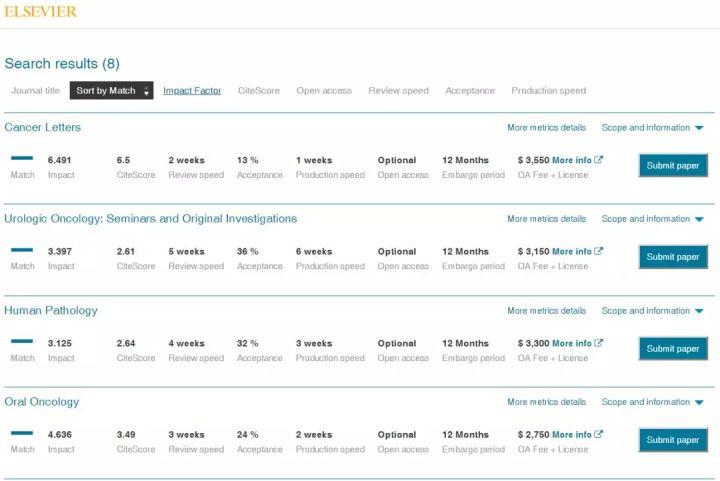This screenshot has height=481, width=720.
Task: Expand Scope and information for Urologic Oncology
Action: click(x=652, y=219)
